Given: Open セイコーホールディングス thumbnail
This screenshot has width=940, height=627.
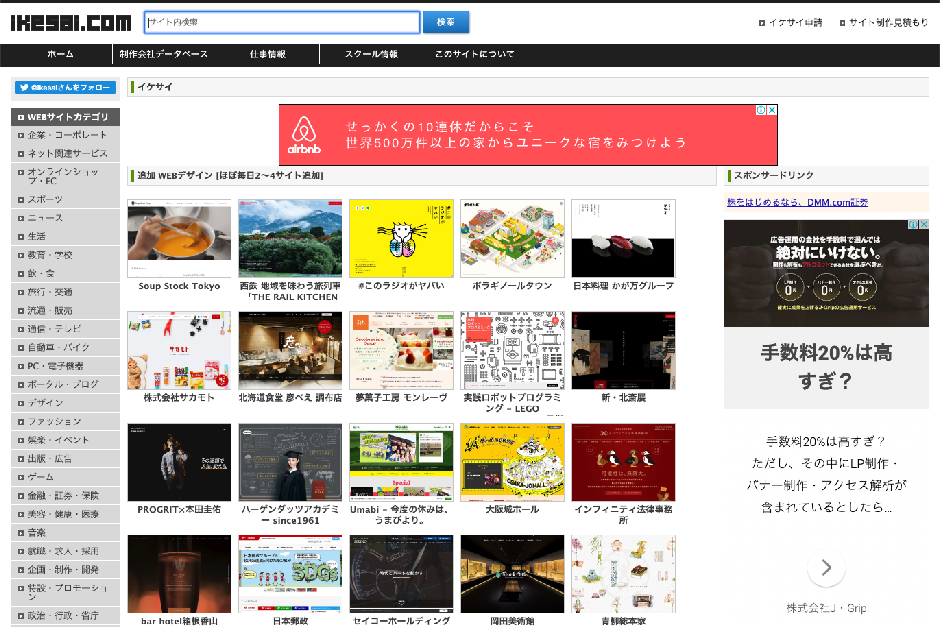Looking at the screenshot, I should click(401, 574).
